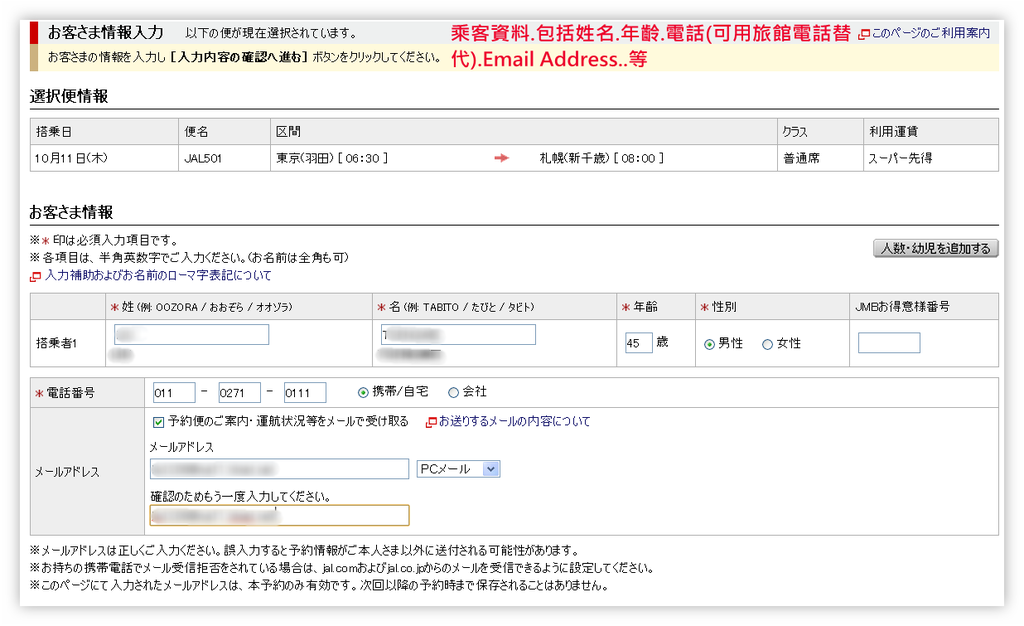Click phone number field containing 011
Screen dimensions: 1024x626
point(174,392)
